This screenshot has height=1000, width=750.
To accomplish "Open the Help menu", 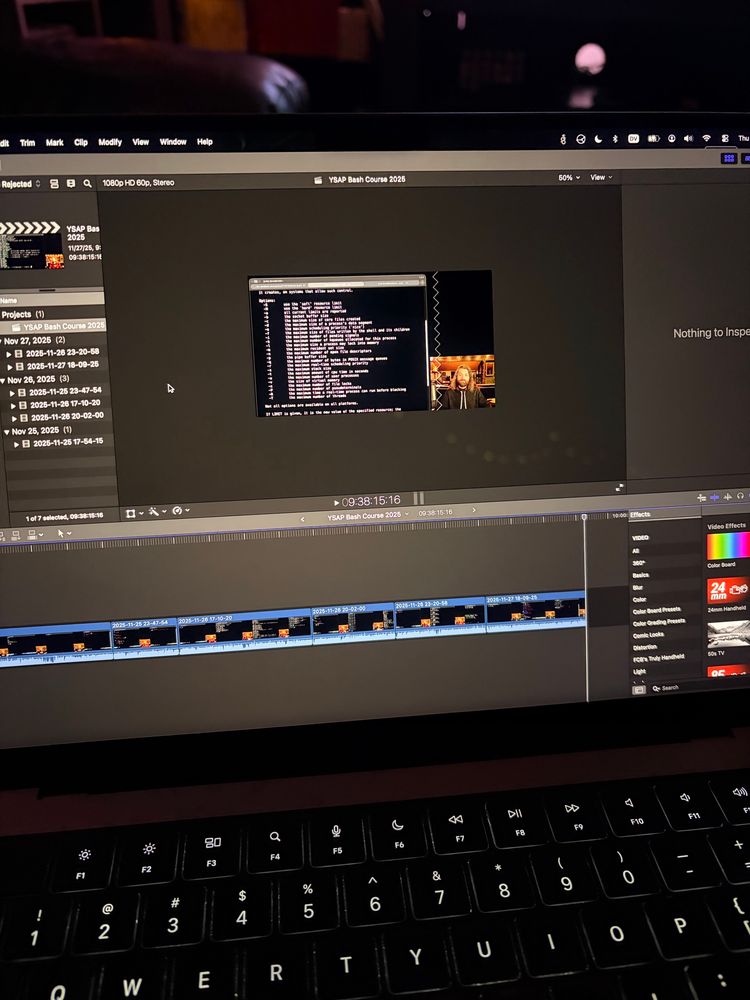I will (x=205, y=142).
